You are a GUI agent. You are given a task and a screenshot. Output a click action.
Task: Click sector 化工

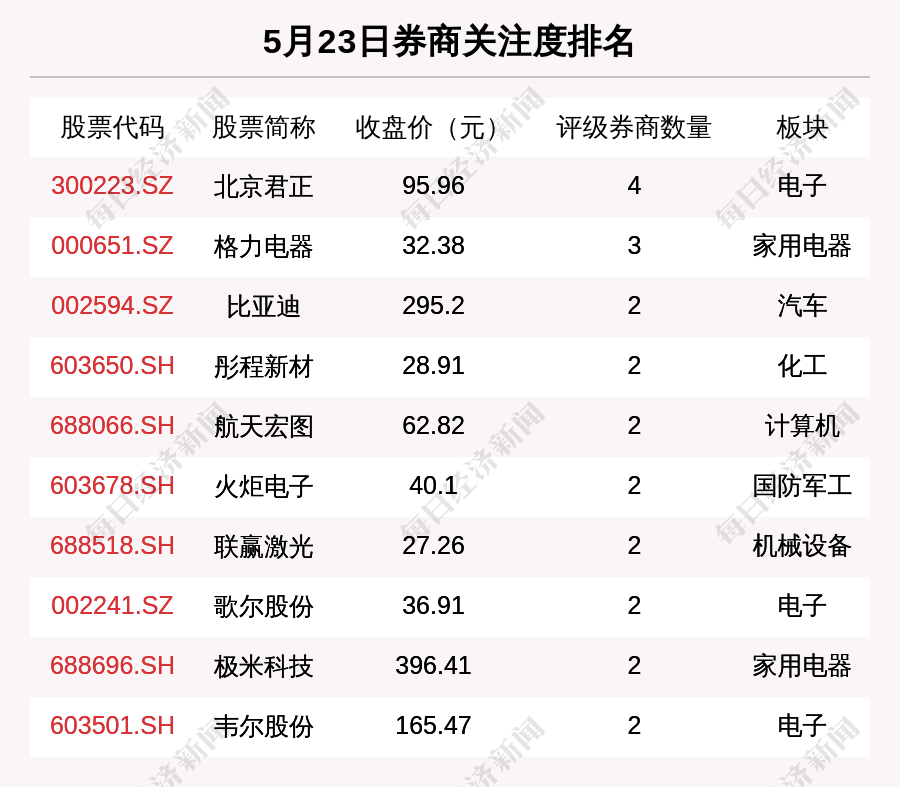tap(802, 366)
